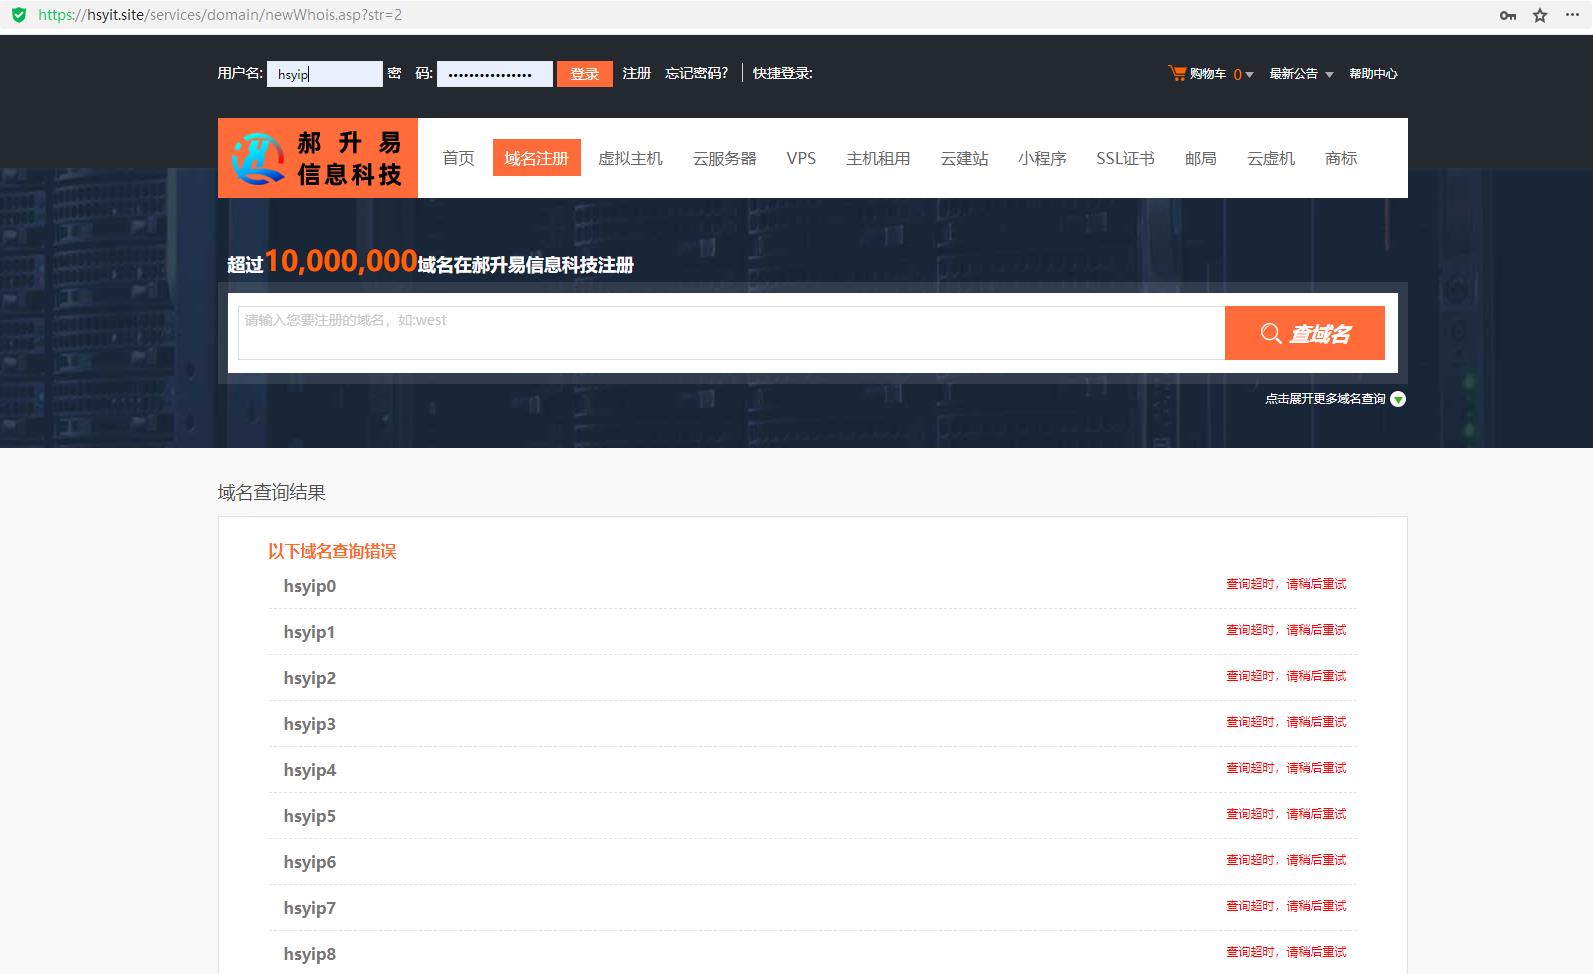The width and height of the screenshot is (1593, 974).
Task: Click the 注册 link
Action: click(636, 73)
